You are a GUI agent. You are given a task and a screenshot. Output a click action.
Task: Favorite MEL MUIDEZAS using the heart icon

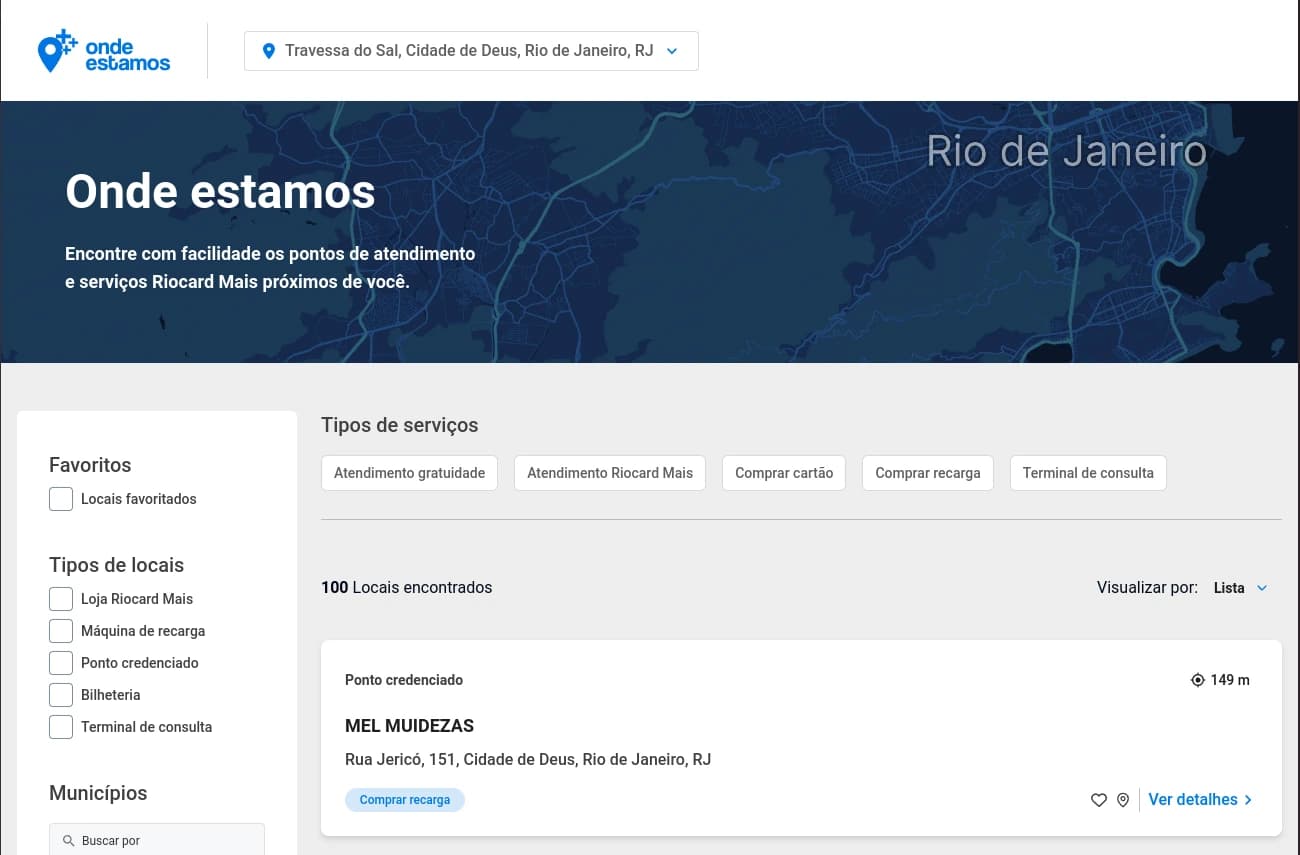point(1098,800)
